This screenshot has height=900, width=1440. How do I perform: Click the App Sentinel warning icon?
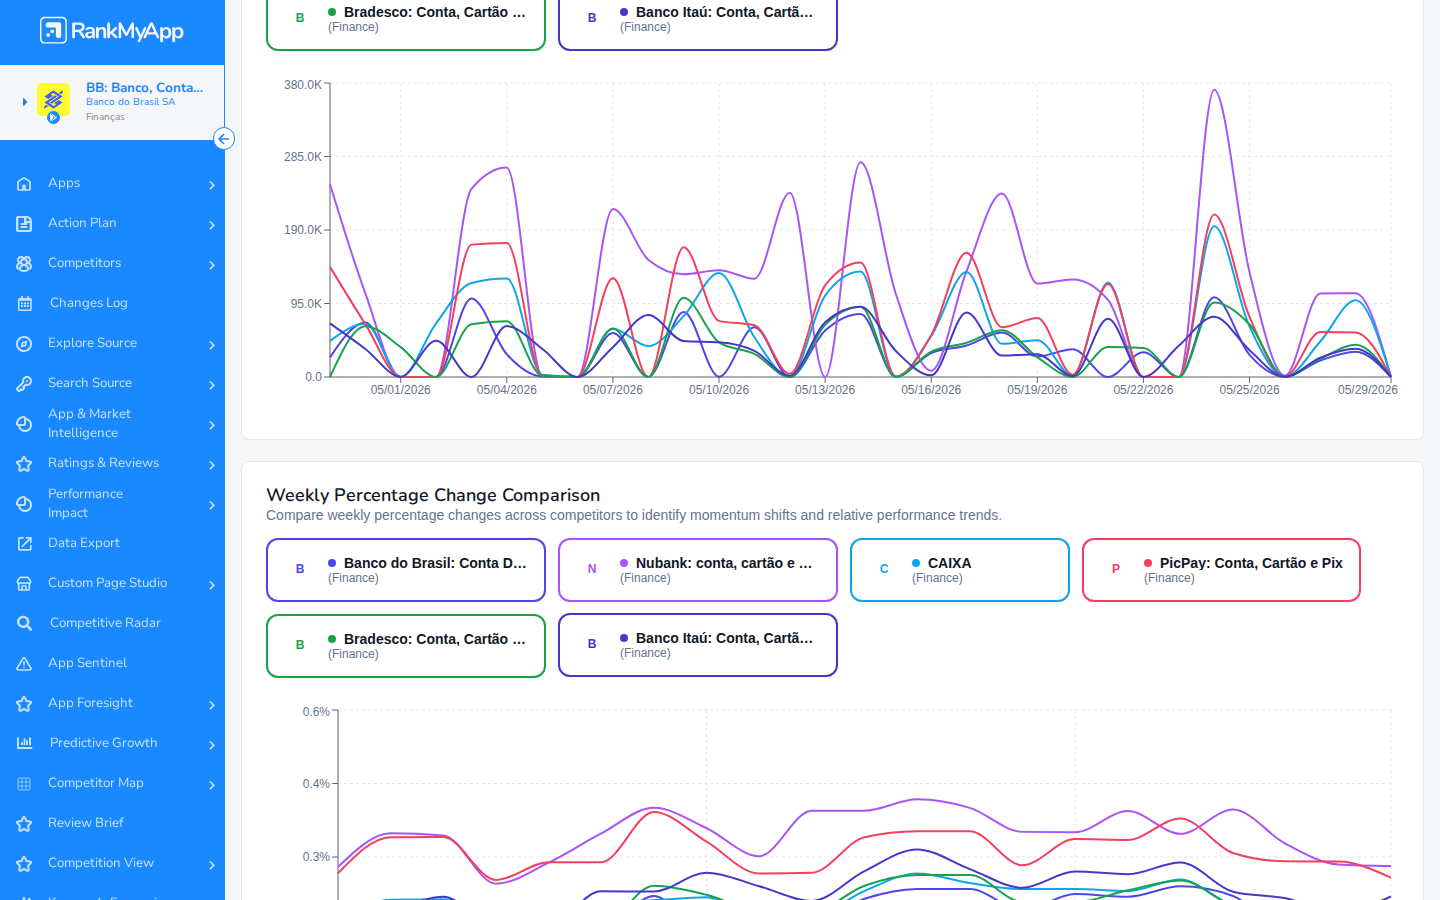tap(24, 664)
